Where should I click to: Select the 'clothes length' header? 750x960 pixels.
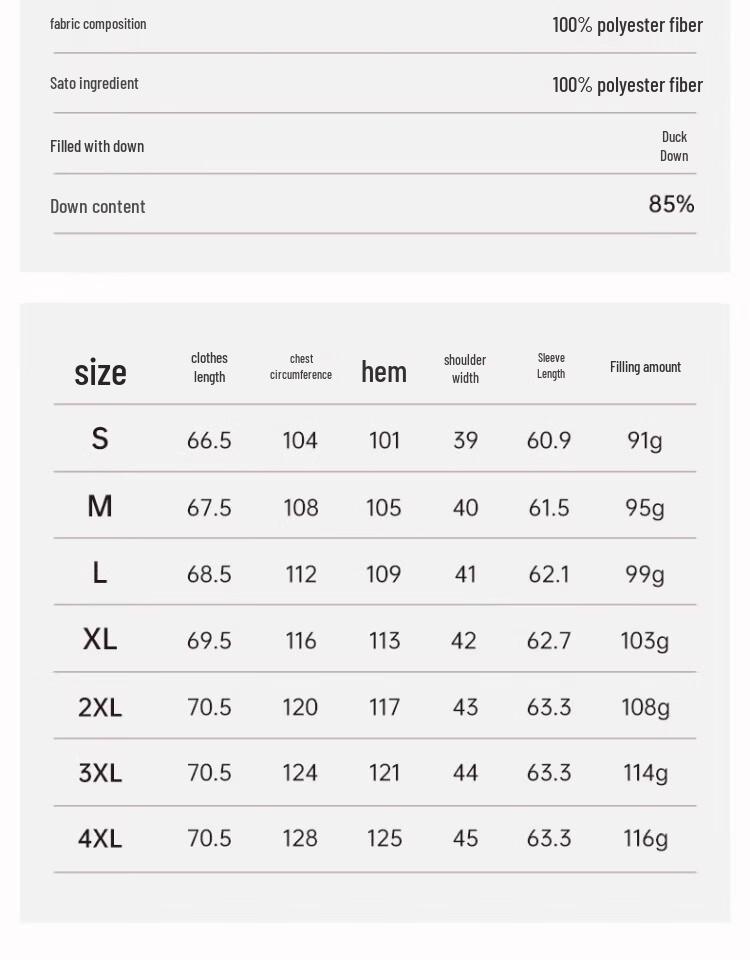coord(209,367)
